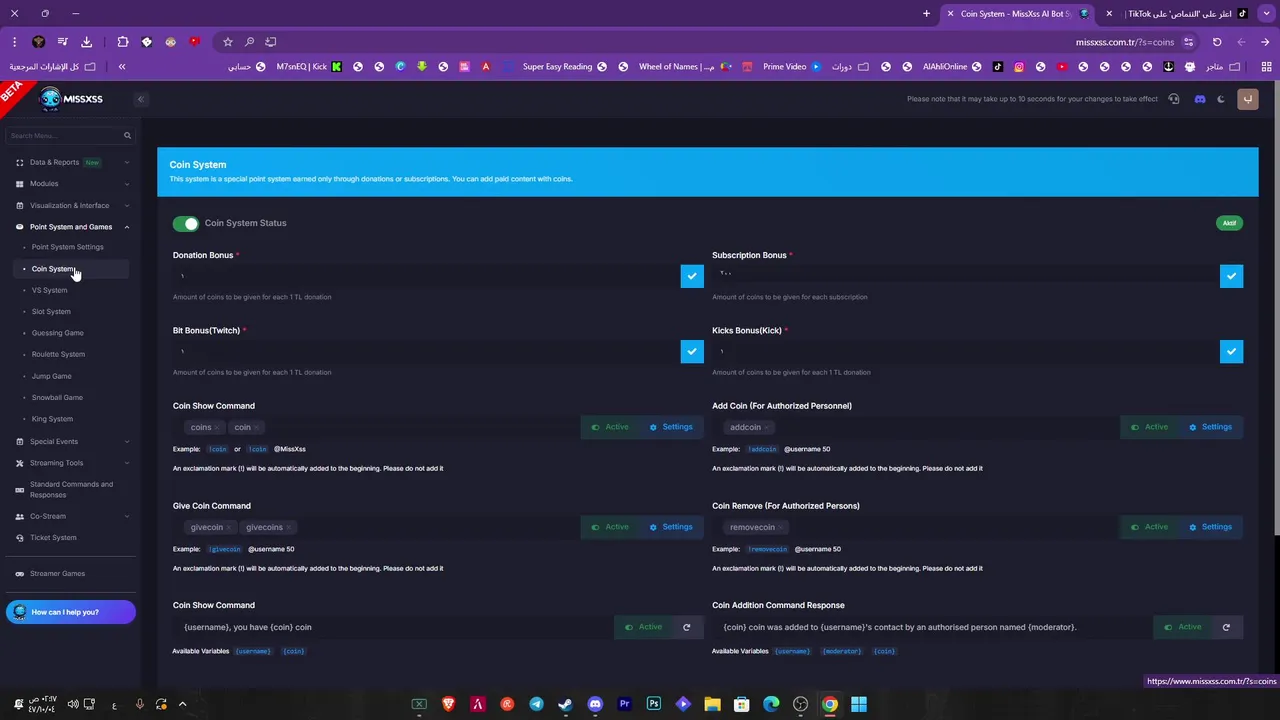Save the Donation Bonus value with checkmark
This screenshot has height=720, width=1280.
click(x=692, y=276)
